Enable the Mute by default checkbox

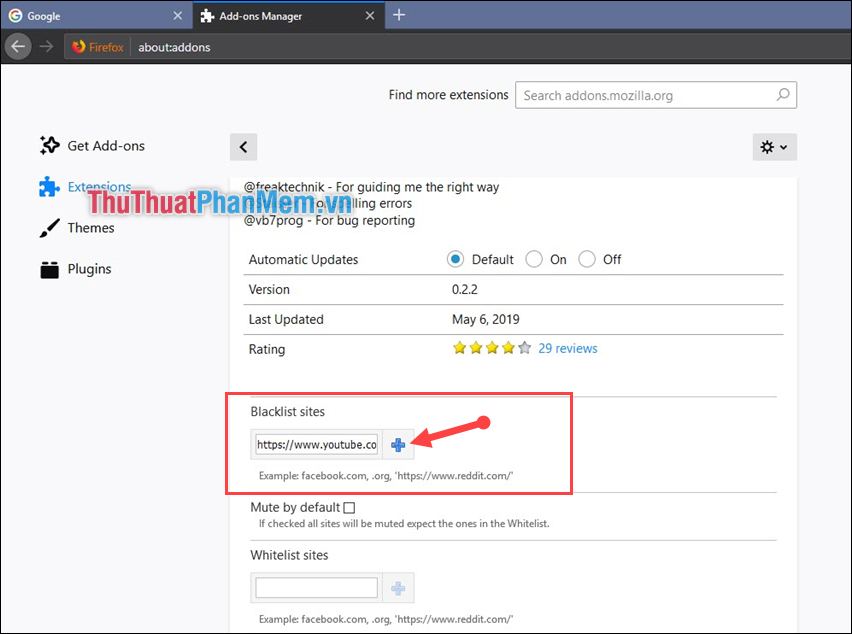click(x=348, y=506)
